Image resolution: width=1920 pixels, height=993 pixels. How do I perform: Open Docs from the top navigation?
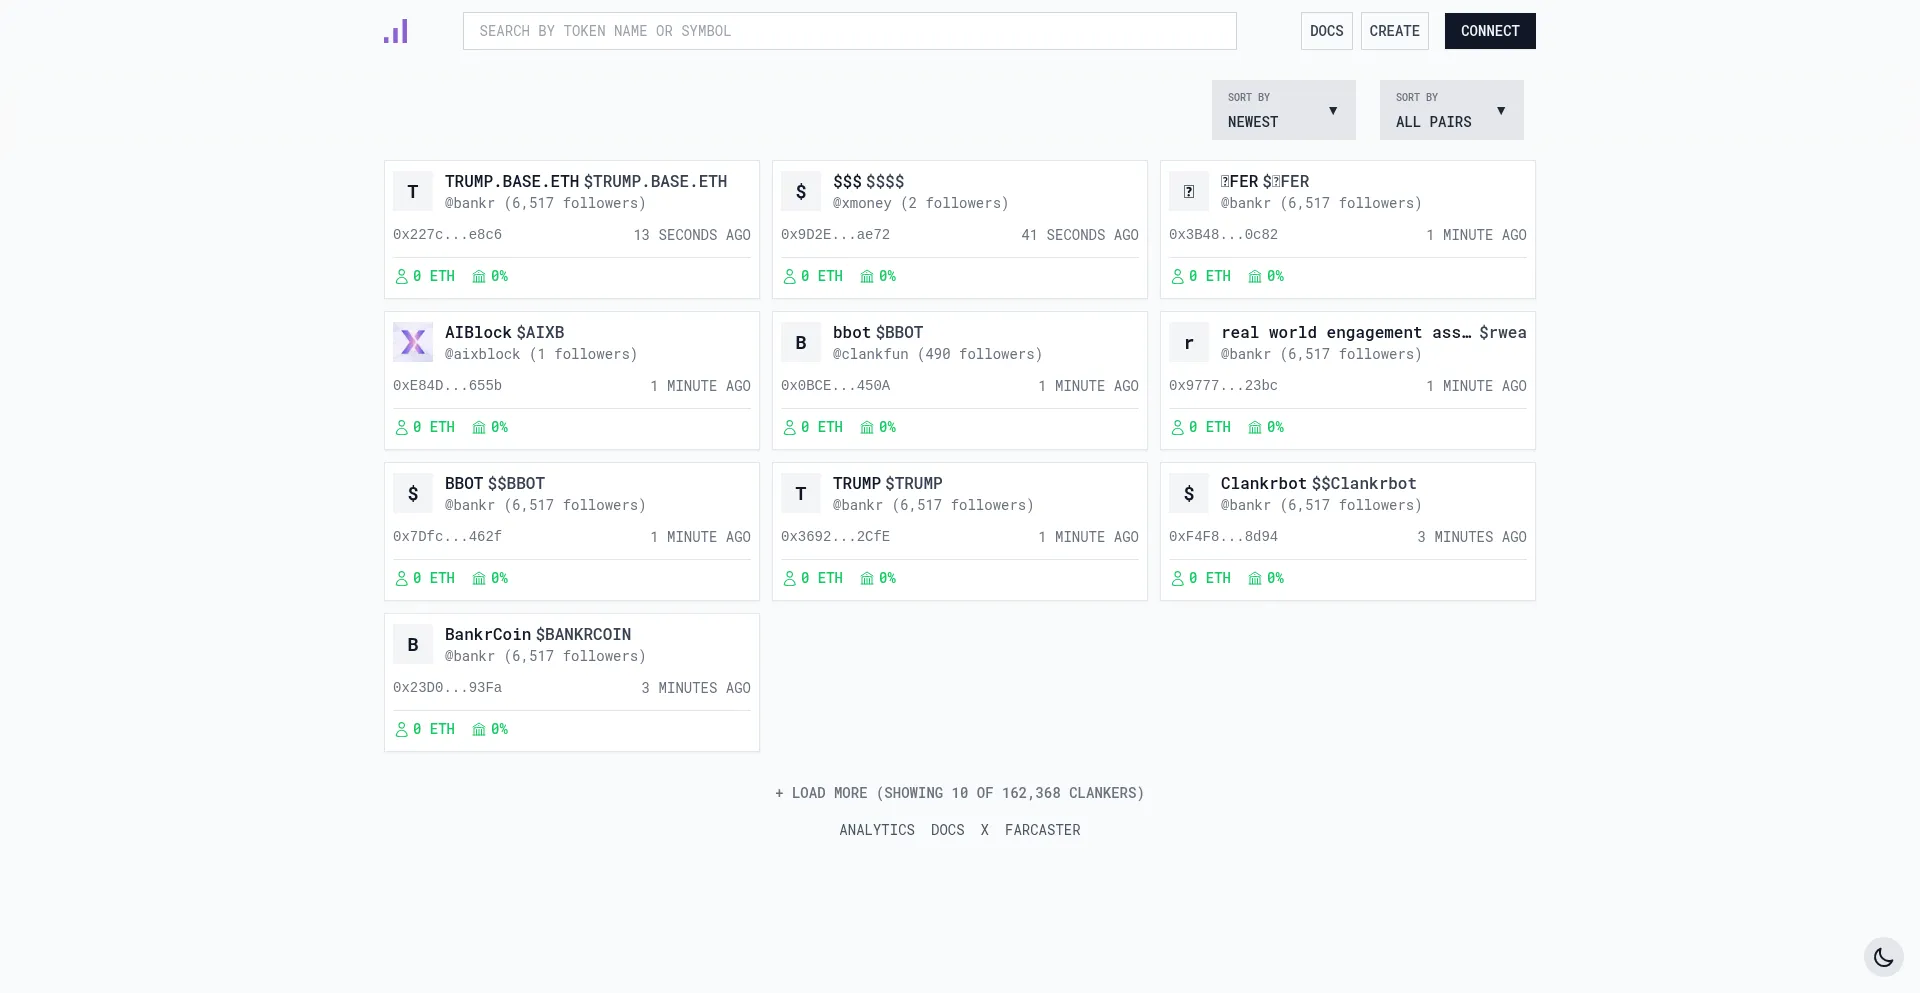[x=1326, y=31]
